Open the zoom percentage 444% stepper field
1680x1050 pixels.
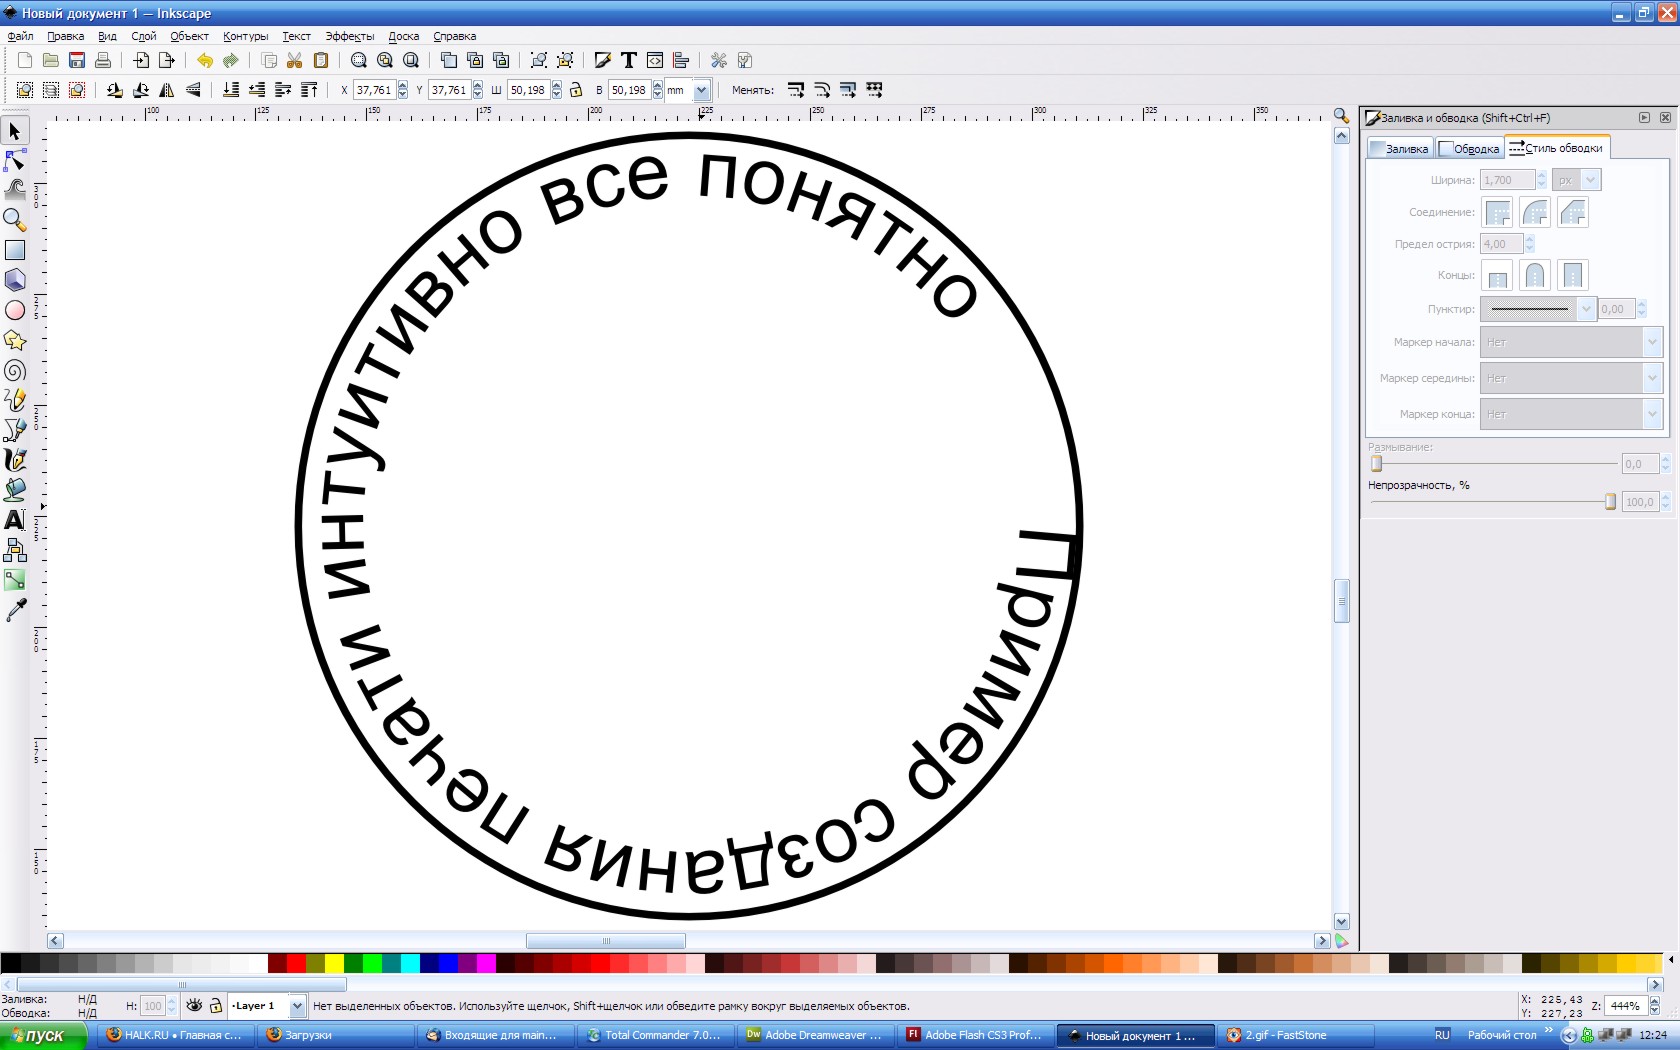click(x=1625, y=1006)
